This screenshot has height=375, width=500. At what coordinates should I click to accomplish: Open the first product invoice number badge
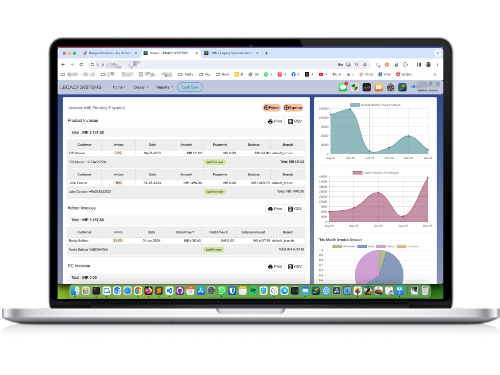coord(118,153)
